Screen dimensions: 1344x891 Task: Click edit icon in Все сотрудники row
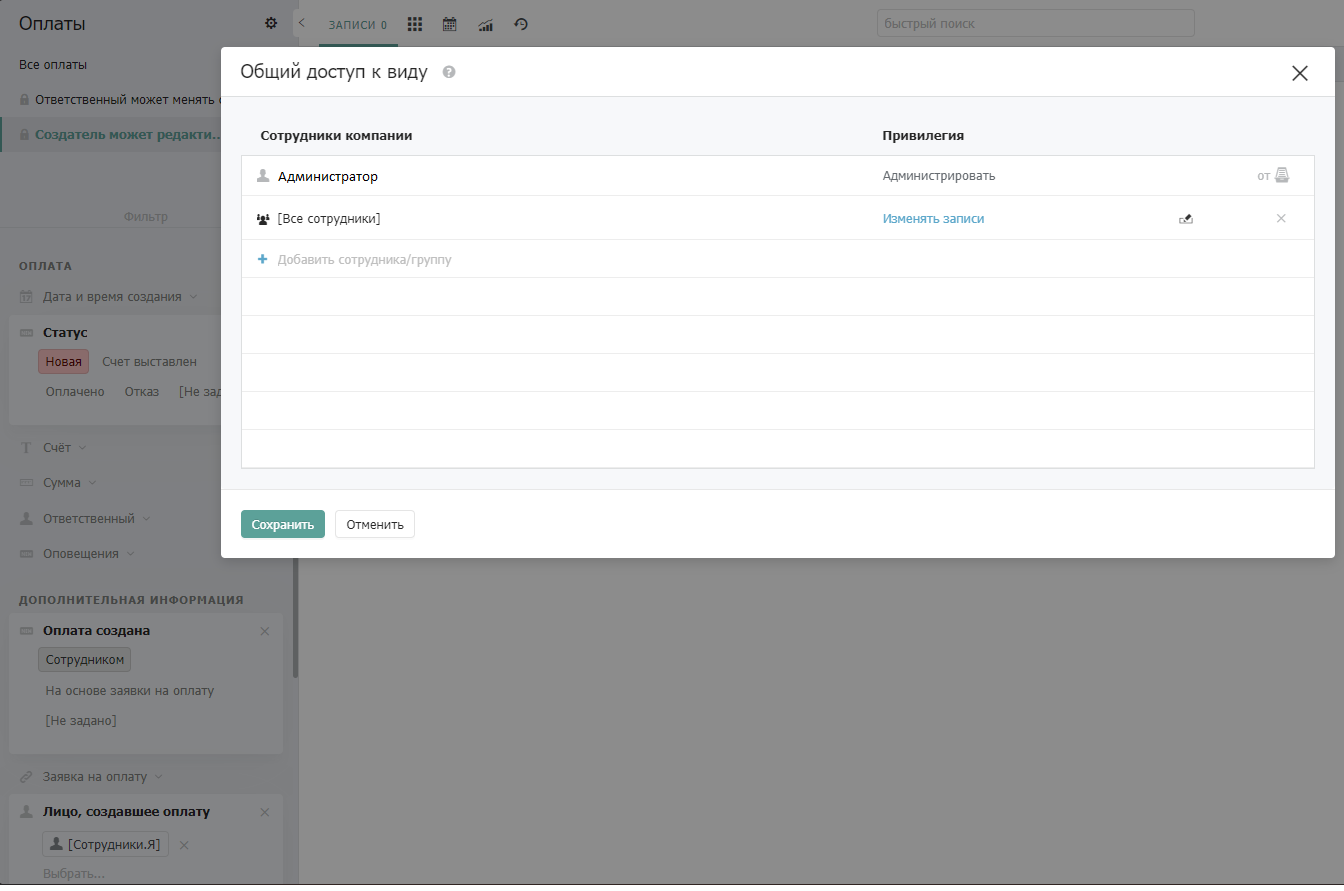(x=1186, y=219)
